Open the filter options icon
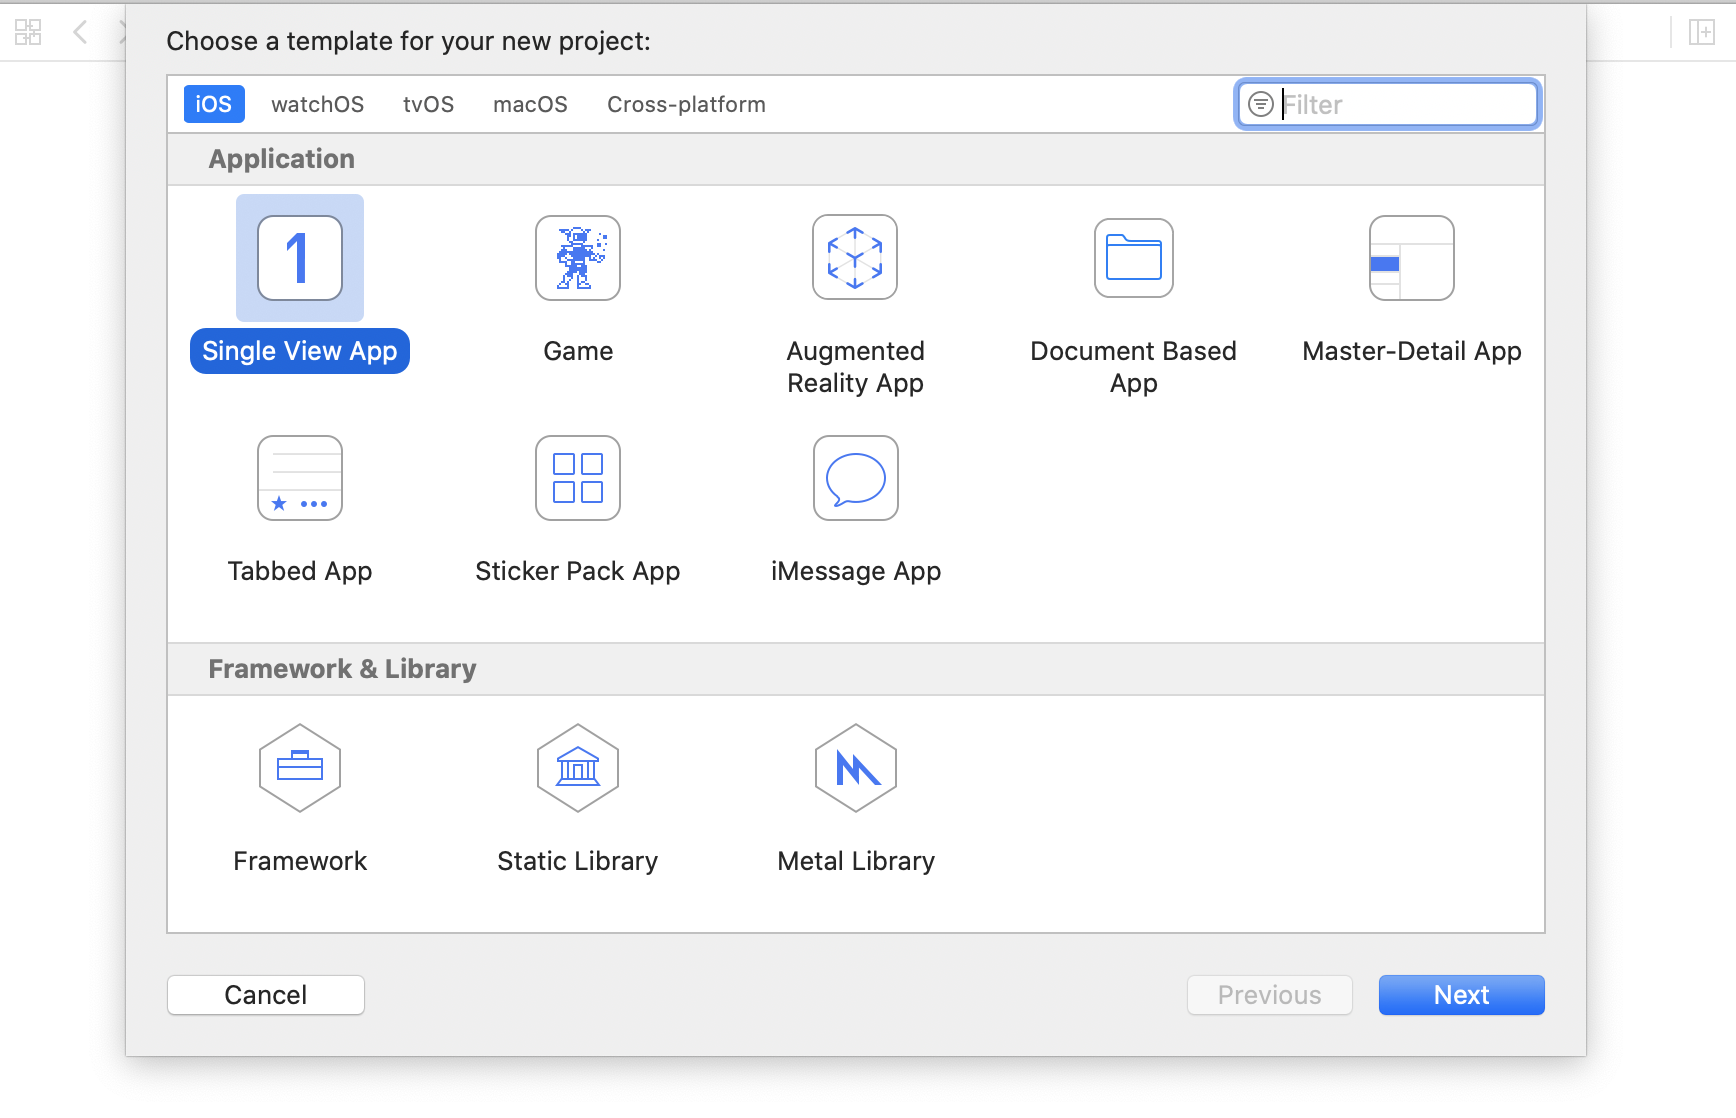This screenshot has width=1736, height=1118. [1260, 103]
